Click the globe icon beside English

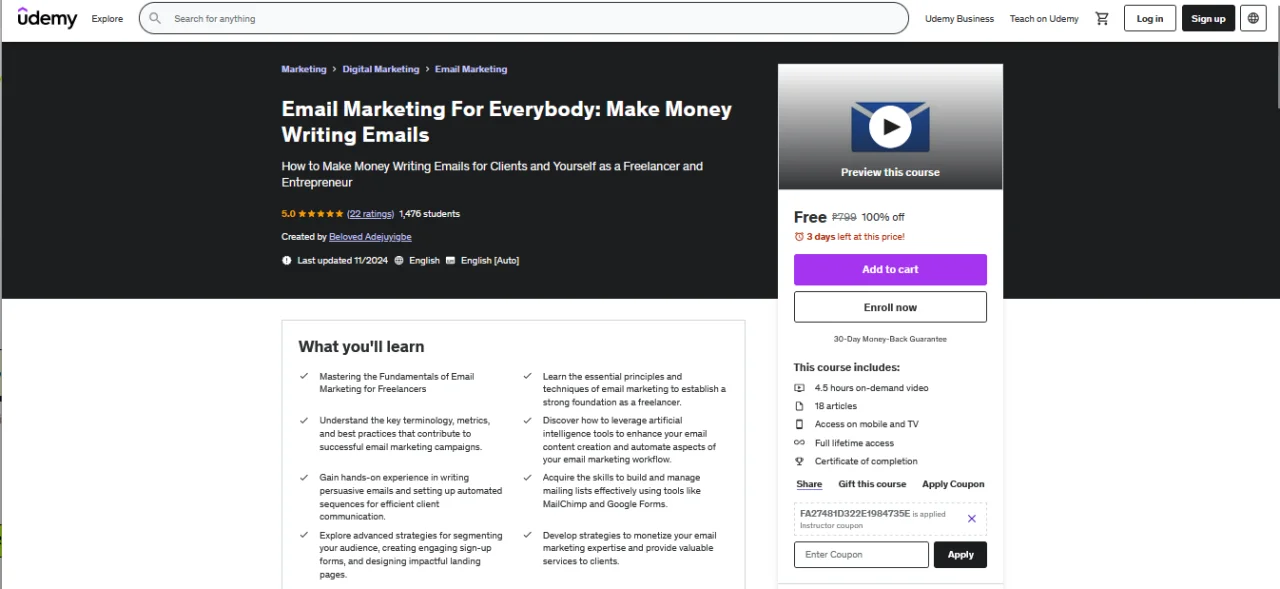coord(399,261)
